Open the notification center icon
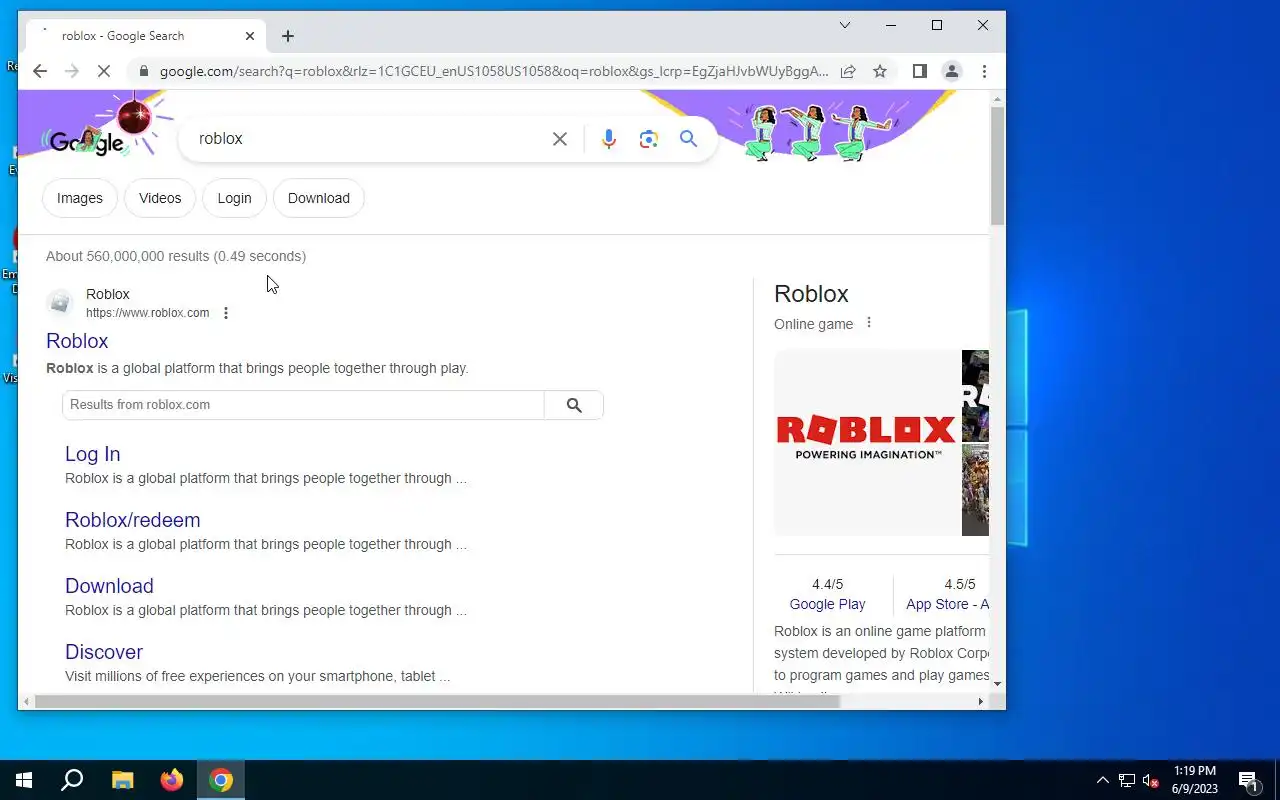 pyautogui.click(x=1248, y=780)
